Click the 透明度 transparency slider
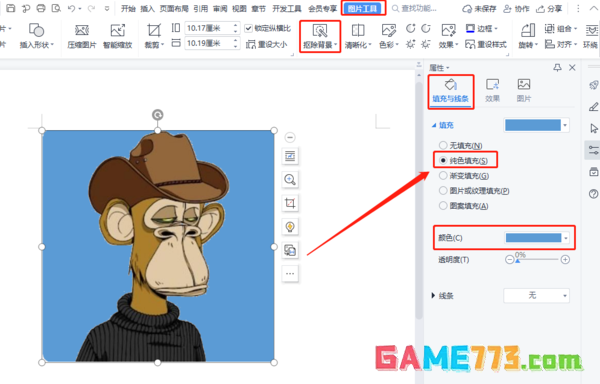The width and height of the screenshot is (600, 384). tap(537, 260)
